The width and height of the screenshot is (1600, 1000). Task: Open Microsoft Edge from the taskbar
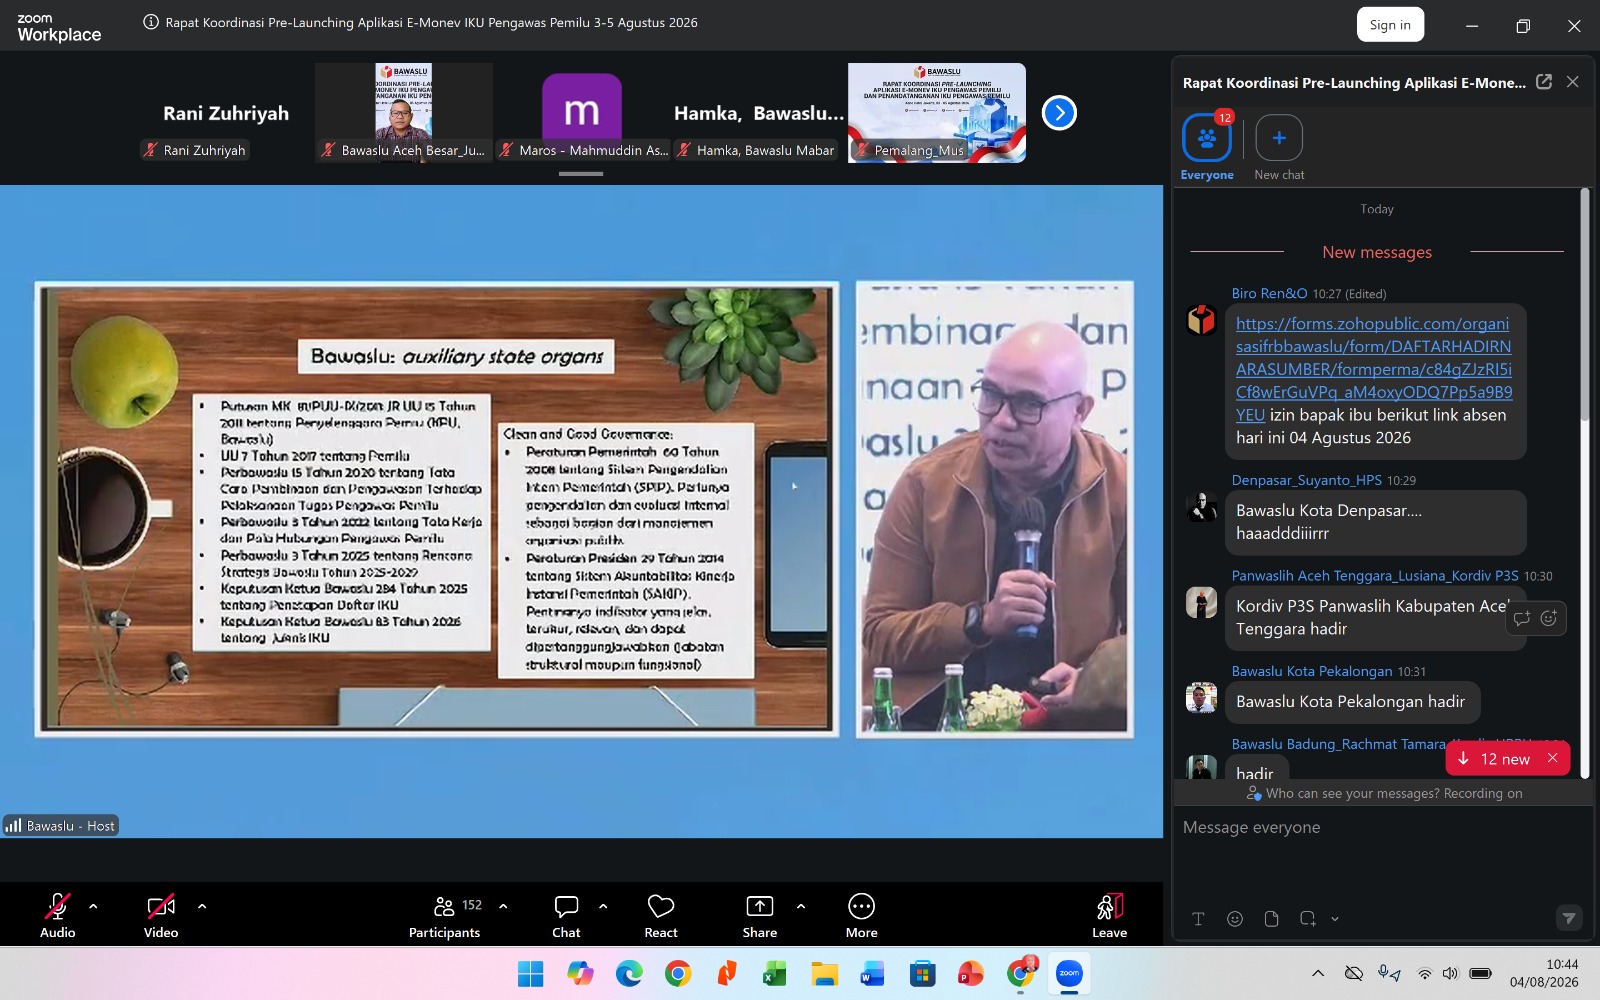[629, 973]
